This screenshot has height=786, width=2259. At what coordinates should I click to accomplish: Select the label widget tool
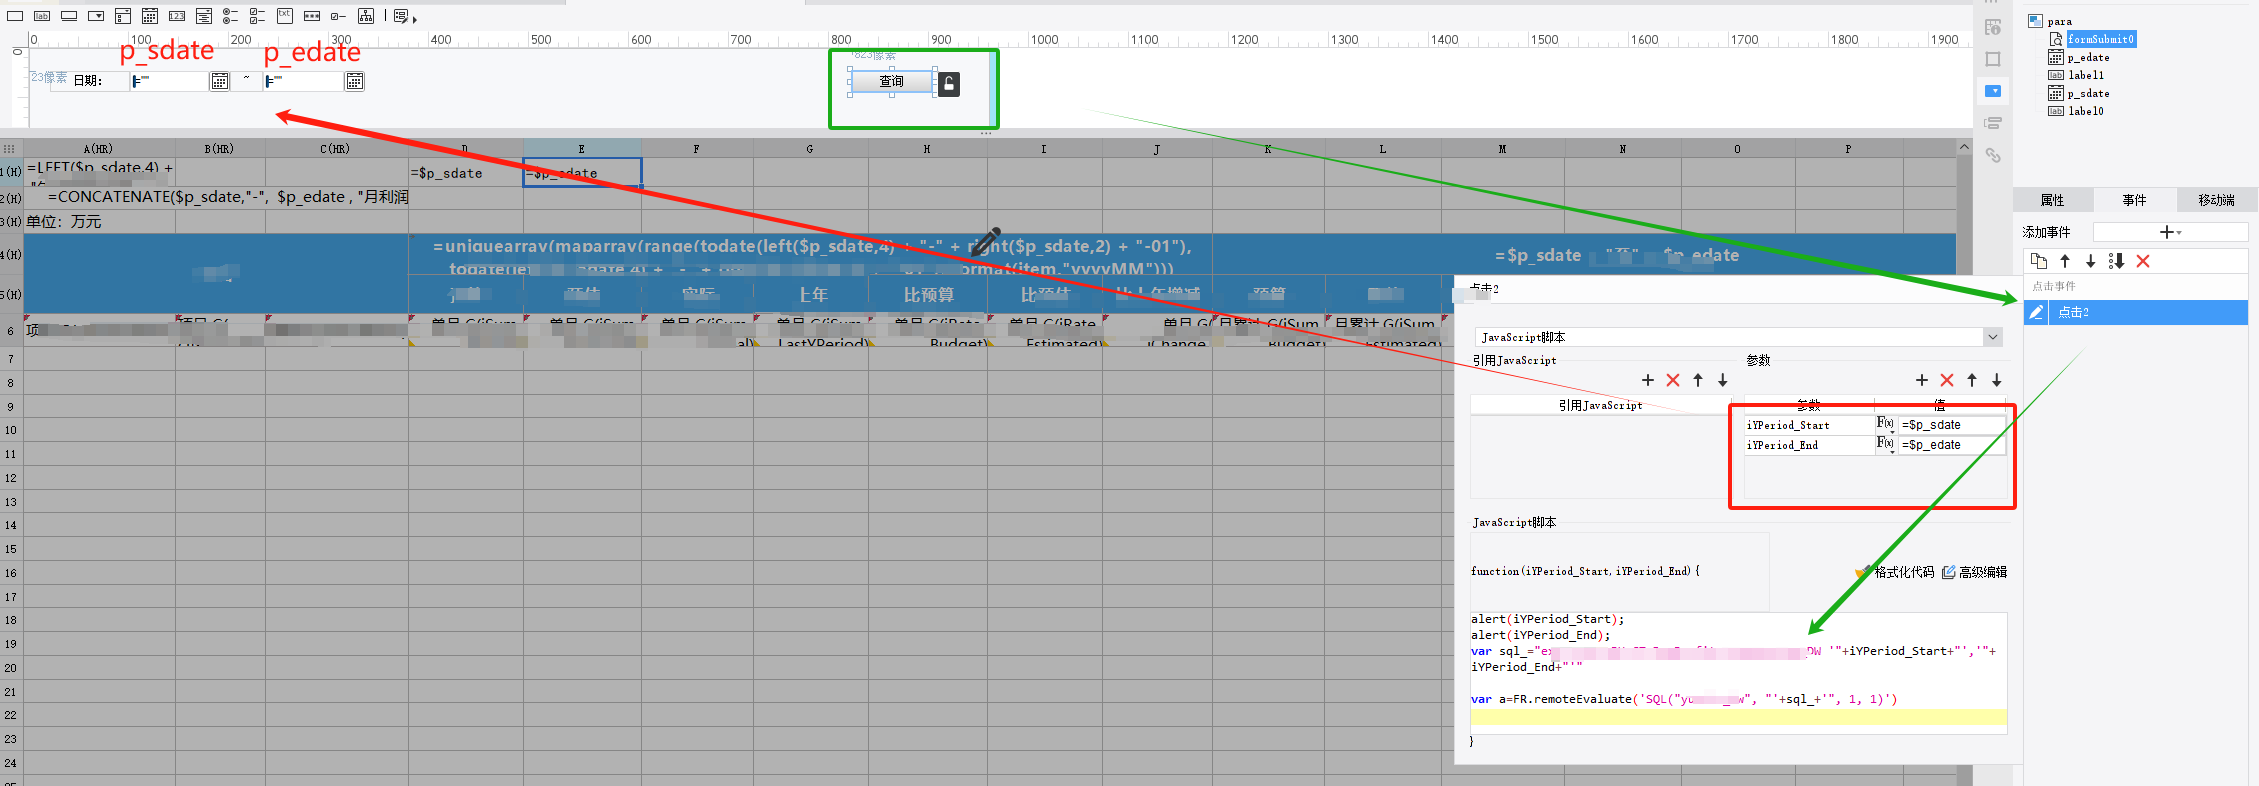coord(42,16)
